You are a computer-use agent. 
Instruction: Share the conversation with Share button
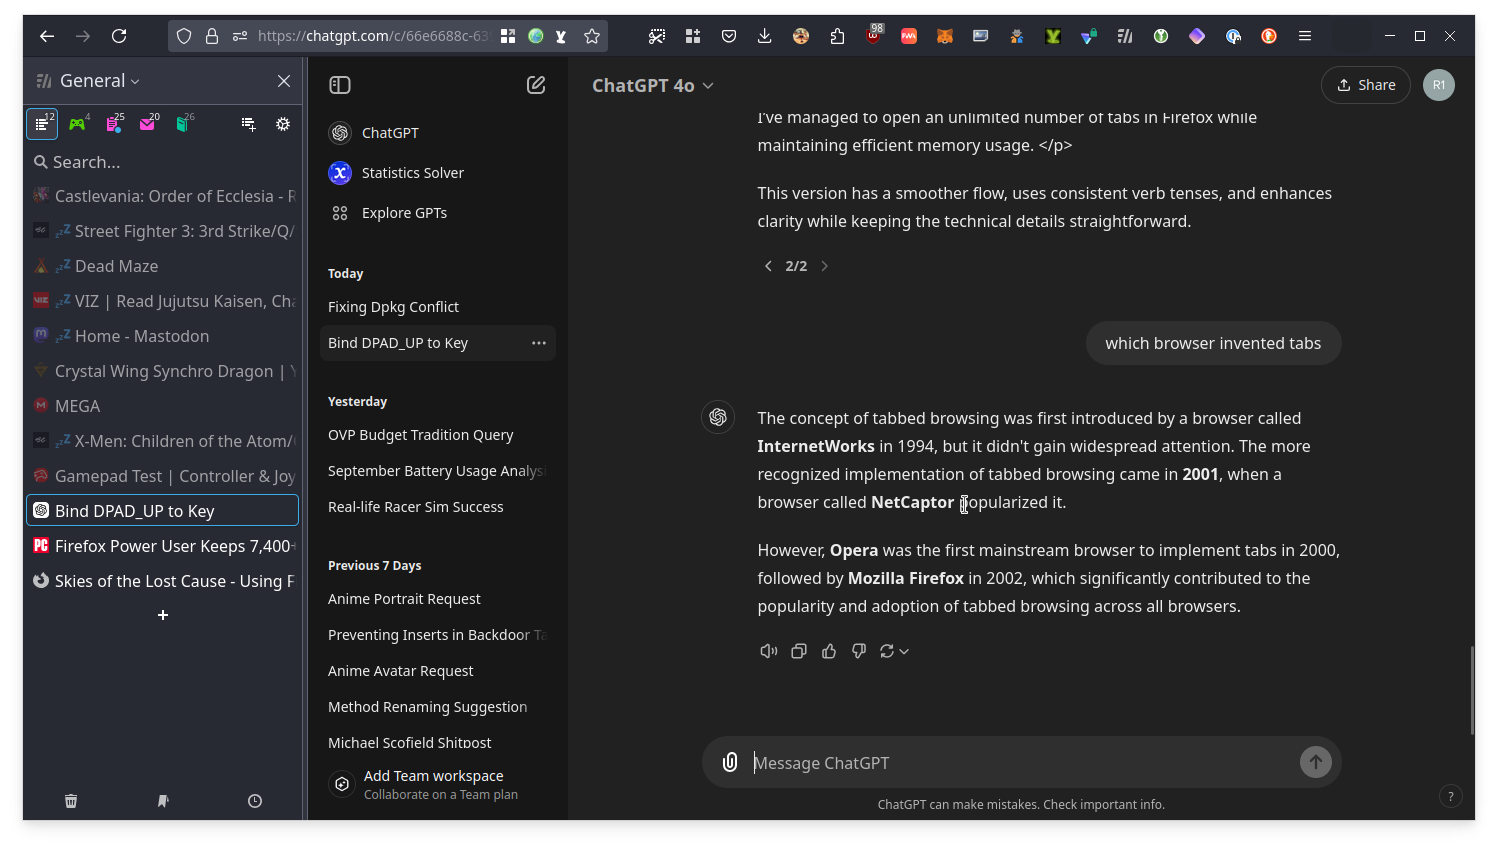pyautogui.click(x=1366, y=85)
